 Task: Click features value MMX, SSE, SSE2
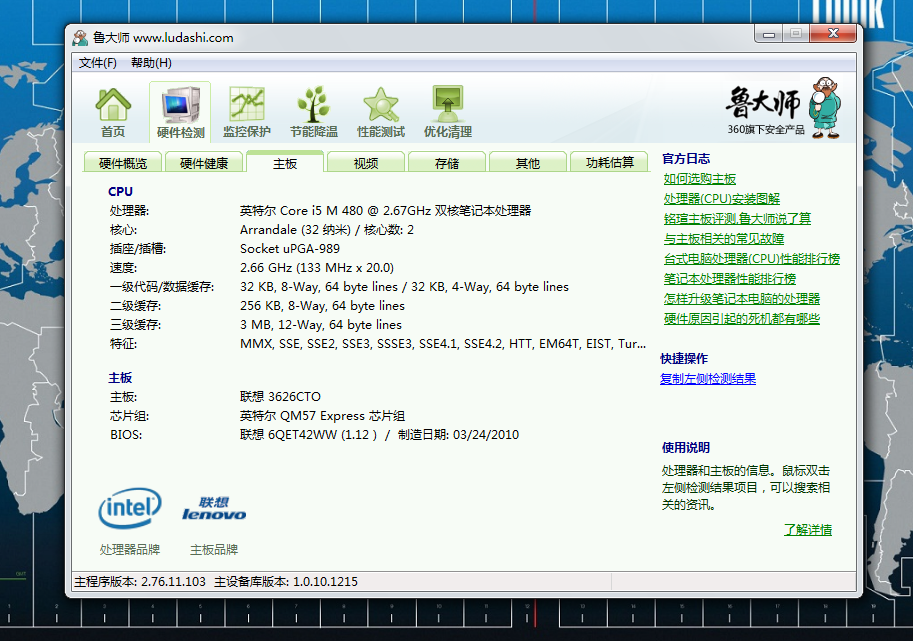(443, 344)
